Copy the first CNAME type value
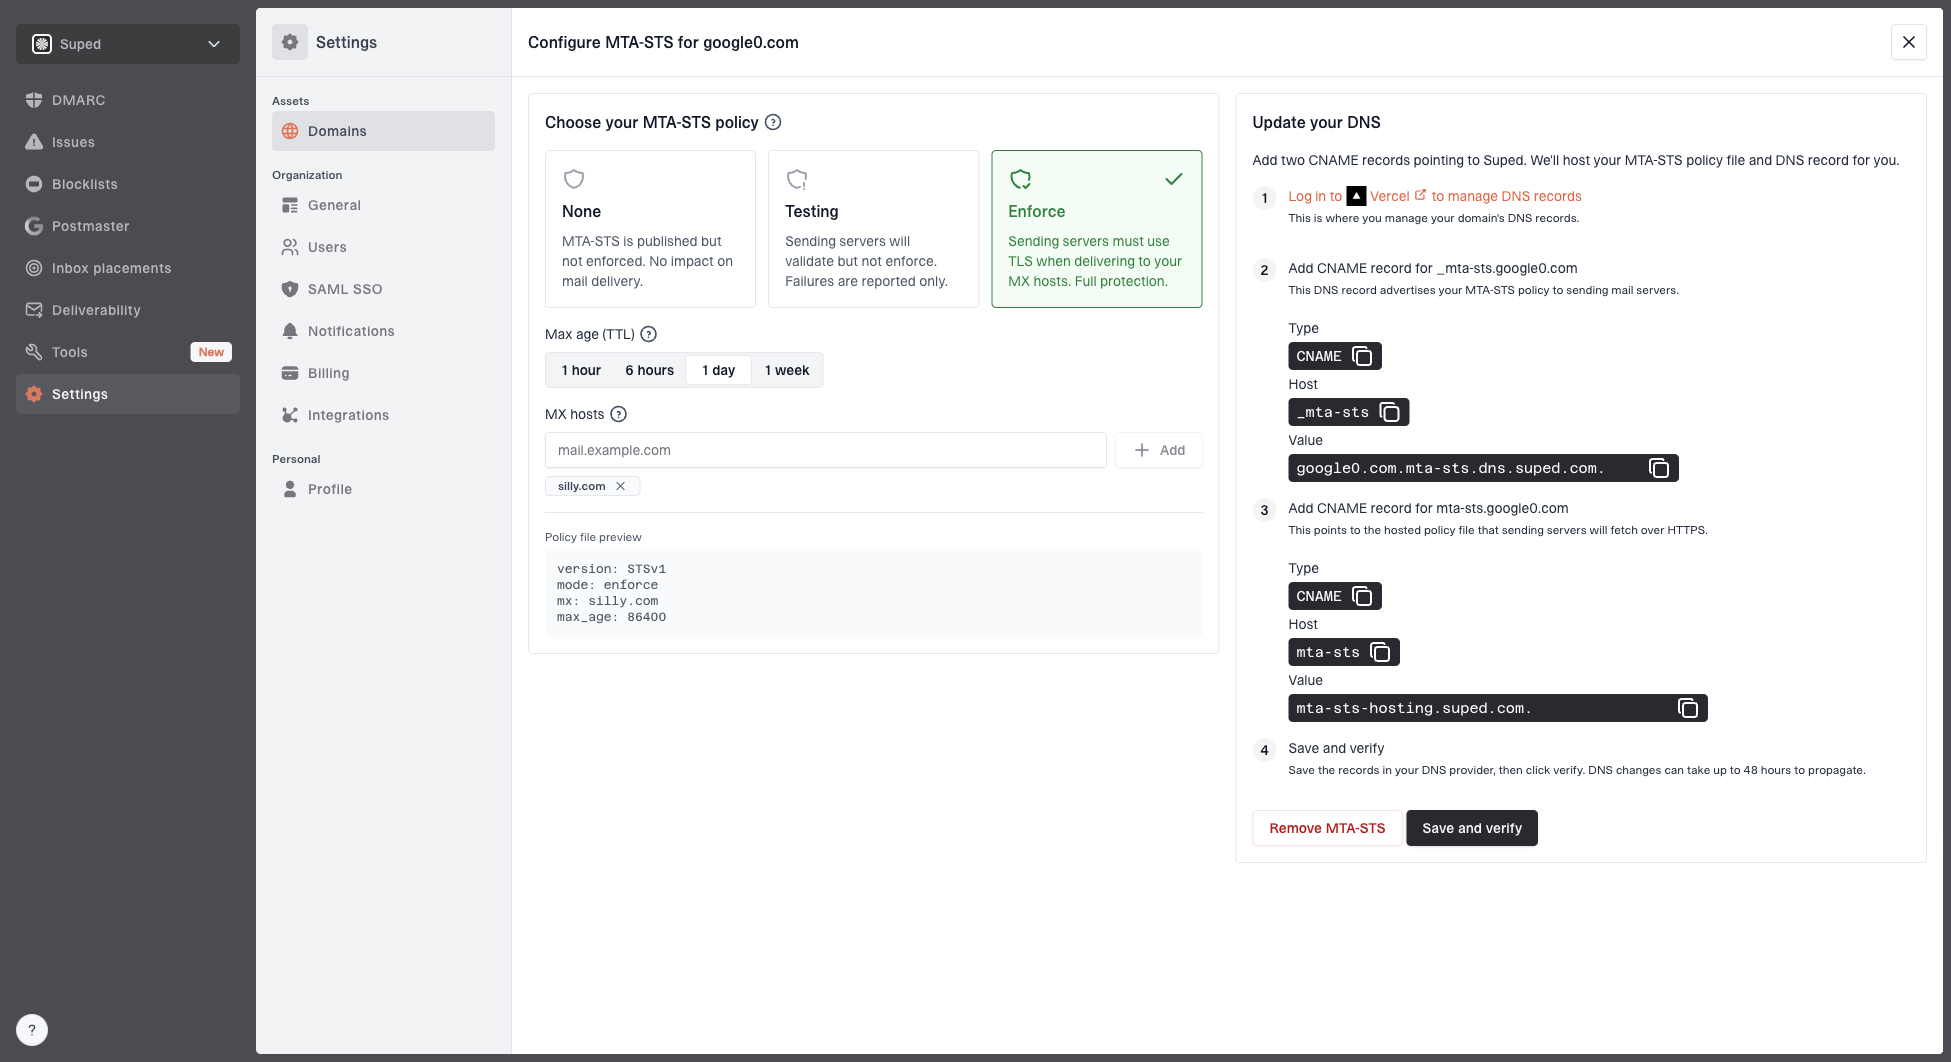1951x1062 pixels. [1361, 356]
